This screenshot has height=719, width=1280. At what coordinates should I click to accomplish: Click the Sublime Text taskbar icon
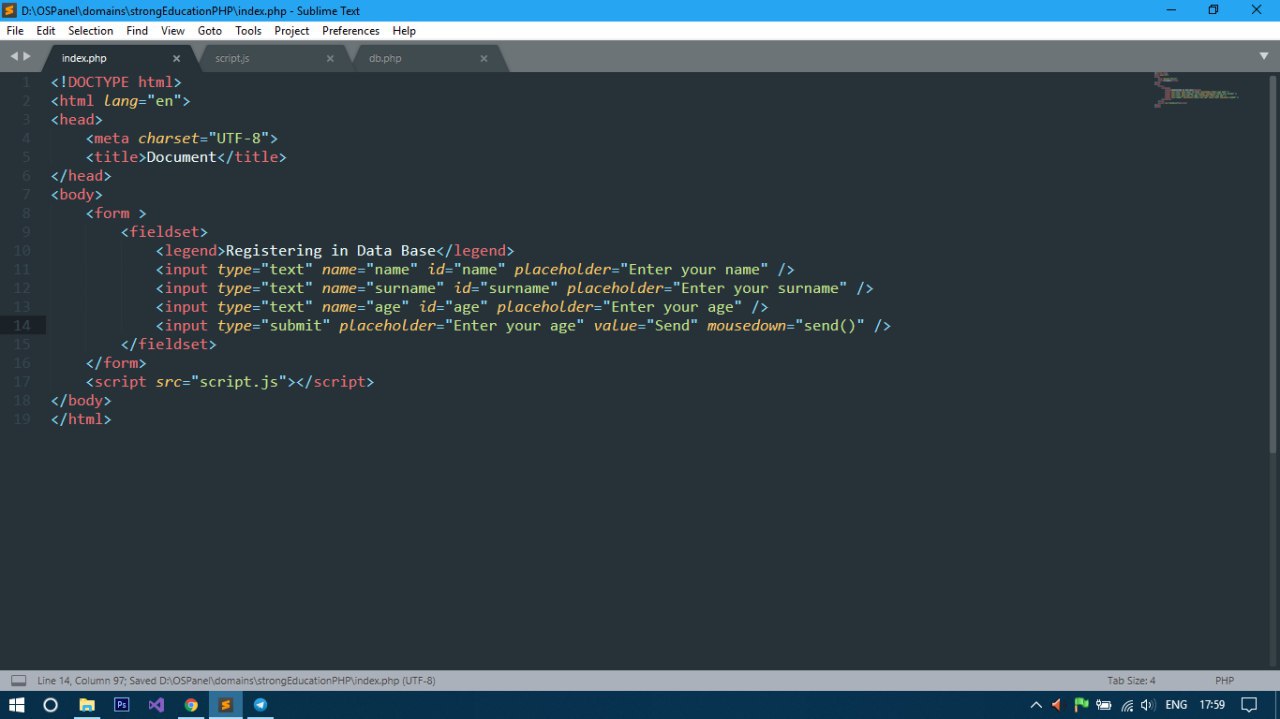226,705
